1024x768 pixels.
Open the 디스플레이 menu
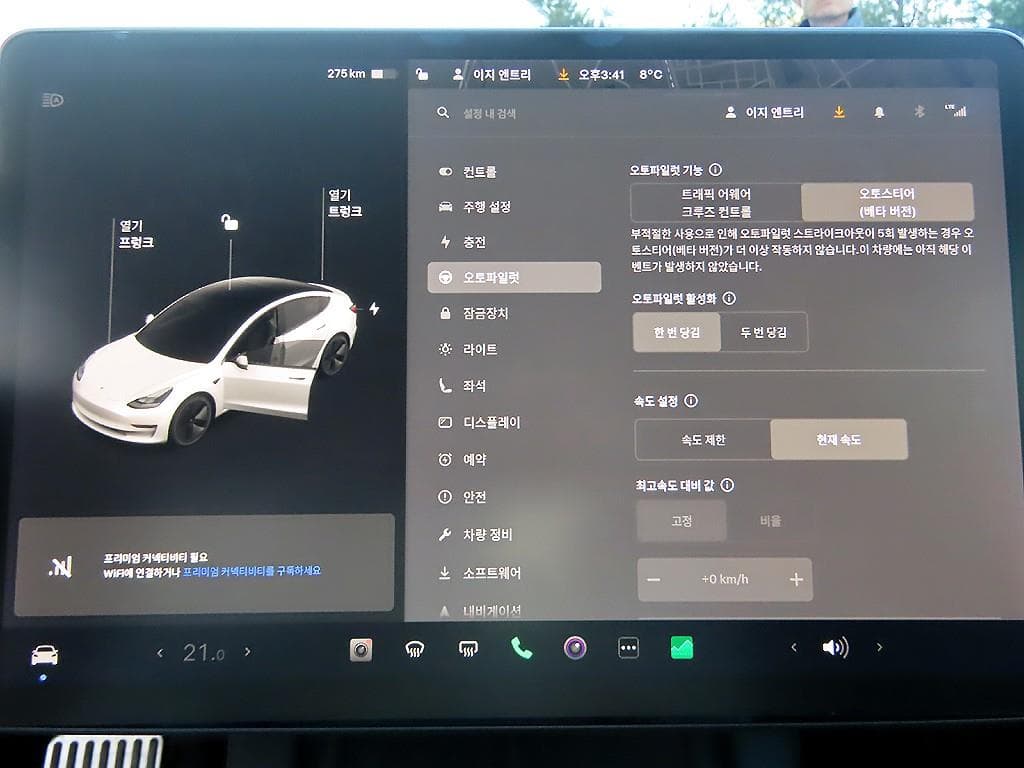tap(479, 423)
